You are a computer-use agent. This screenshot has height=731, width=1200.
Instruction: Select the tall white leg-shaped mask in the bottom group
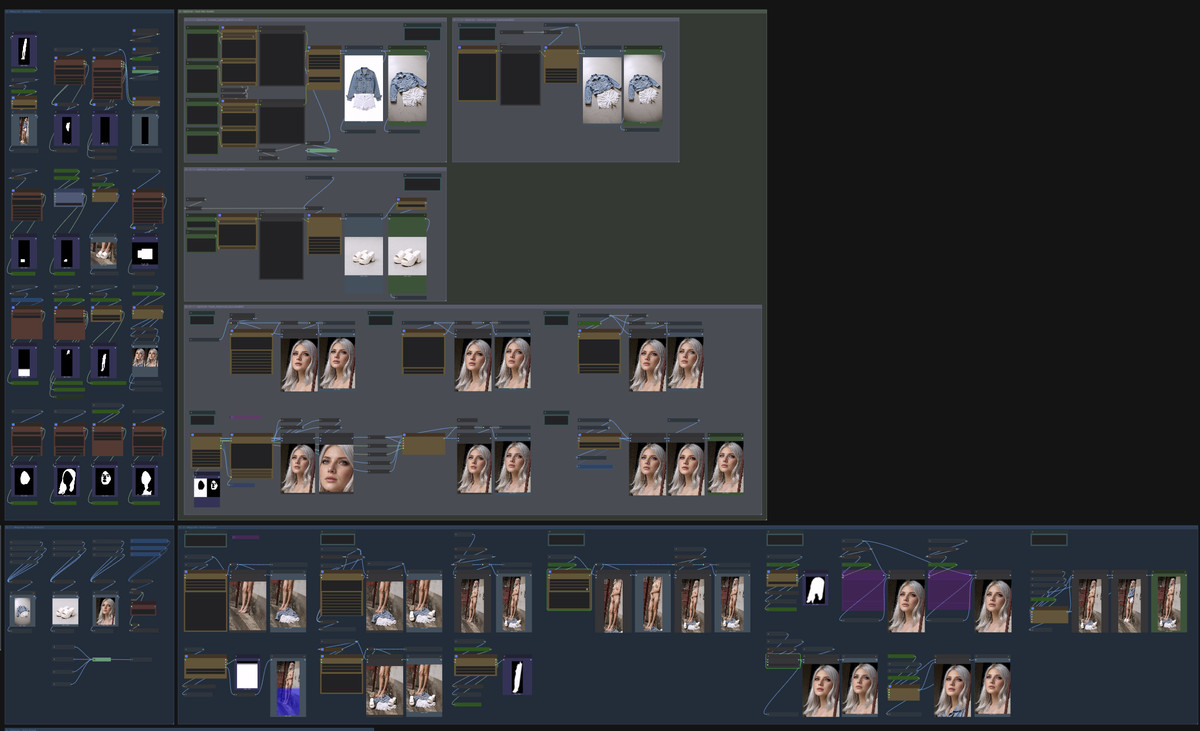point(518,677)
